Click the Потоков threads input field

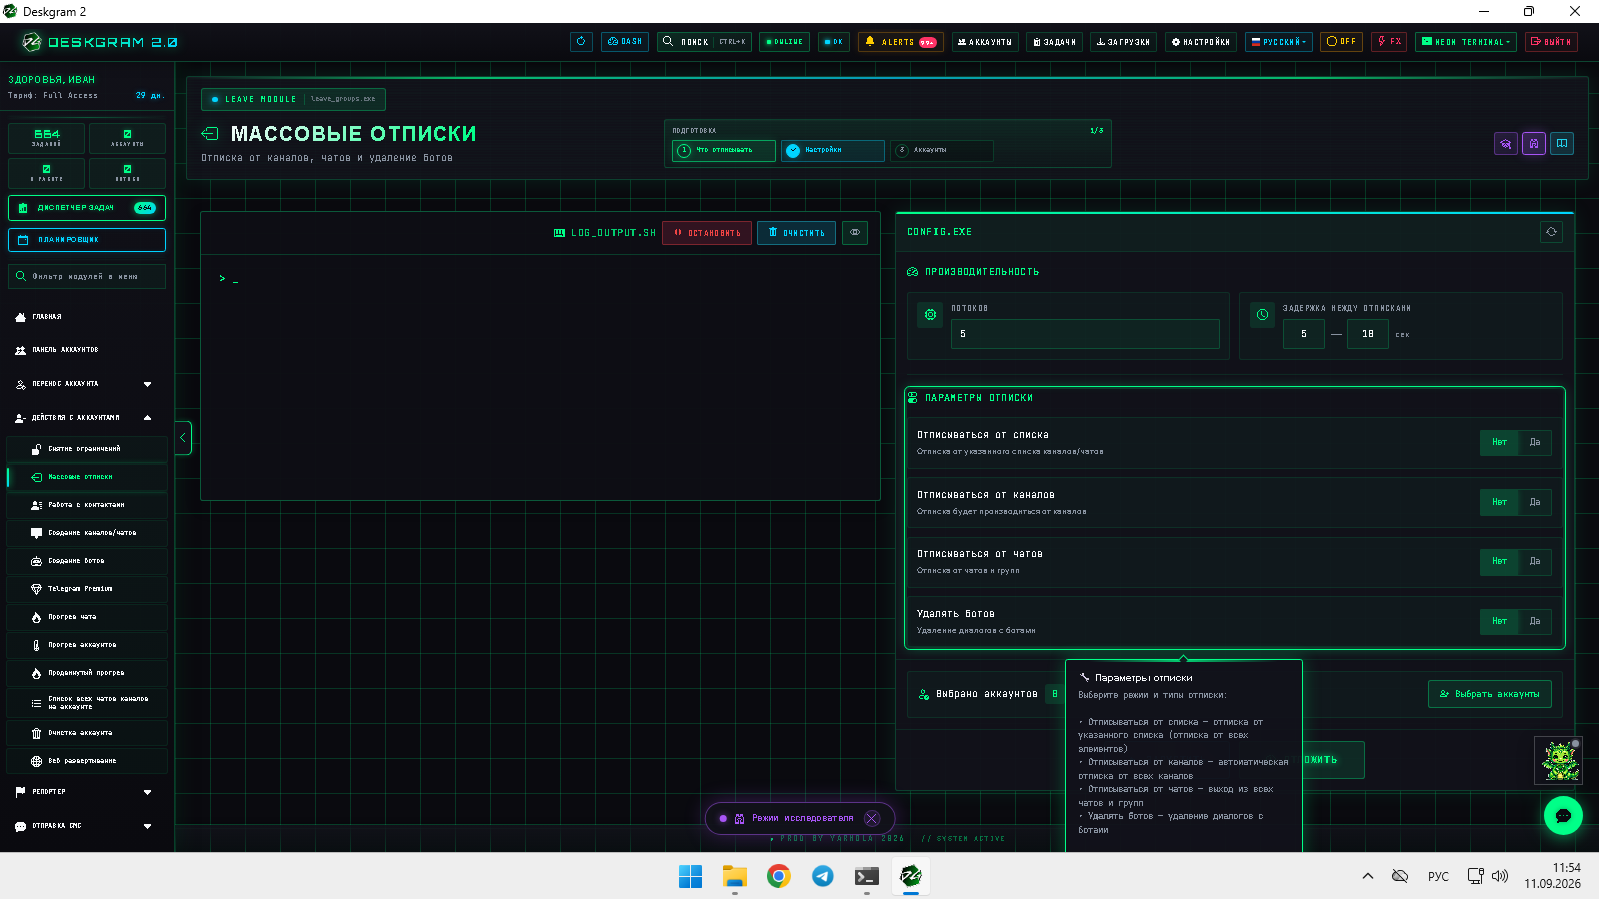pyautogui.click(x=1085, y=334)
